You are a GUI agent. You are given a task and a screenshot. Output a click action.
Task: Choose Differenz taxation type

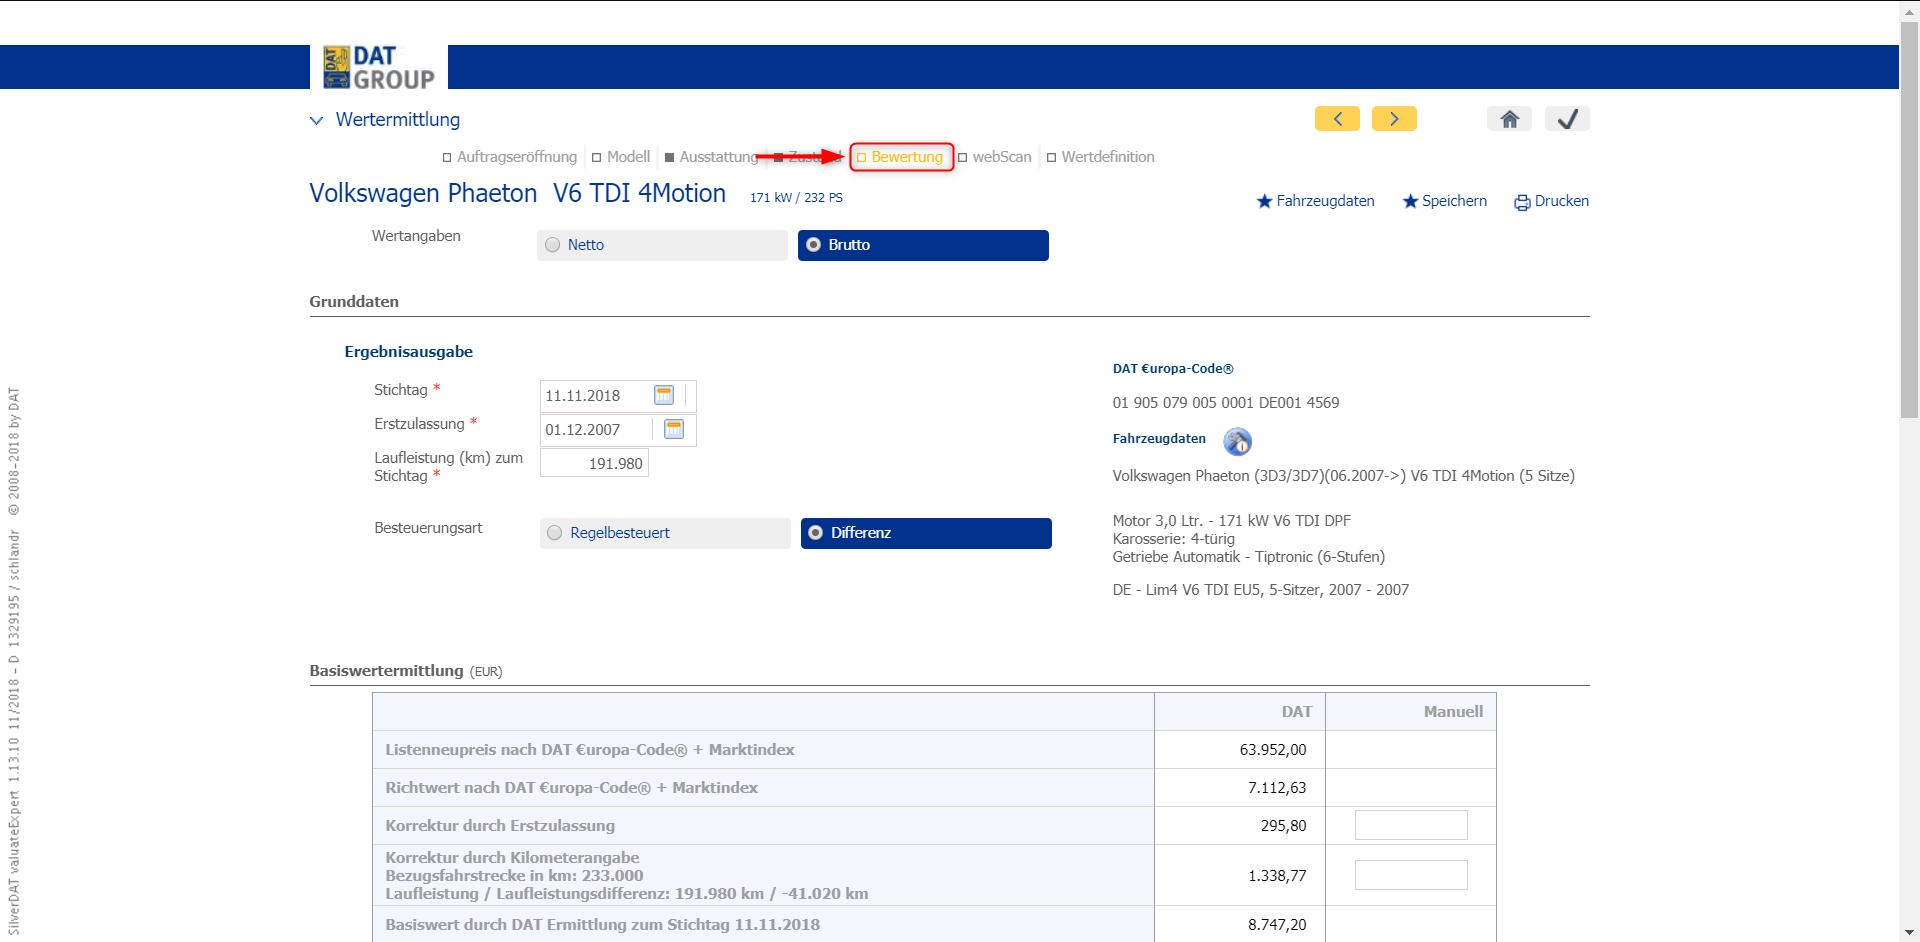(926, 533)
